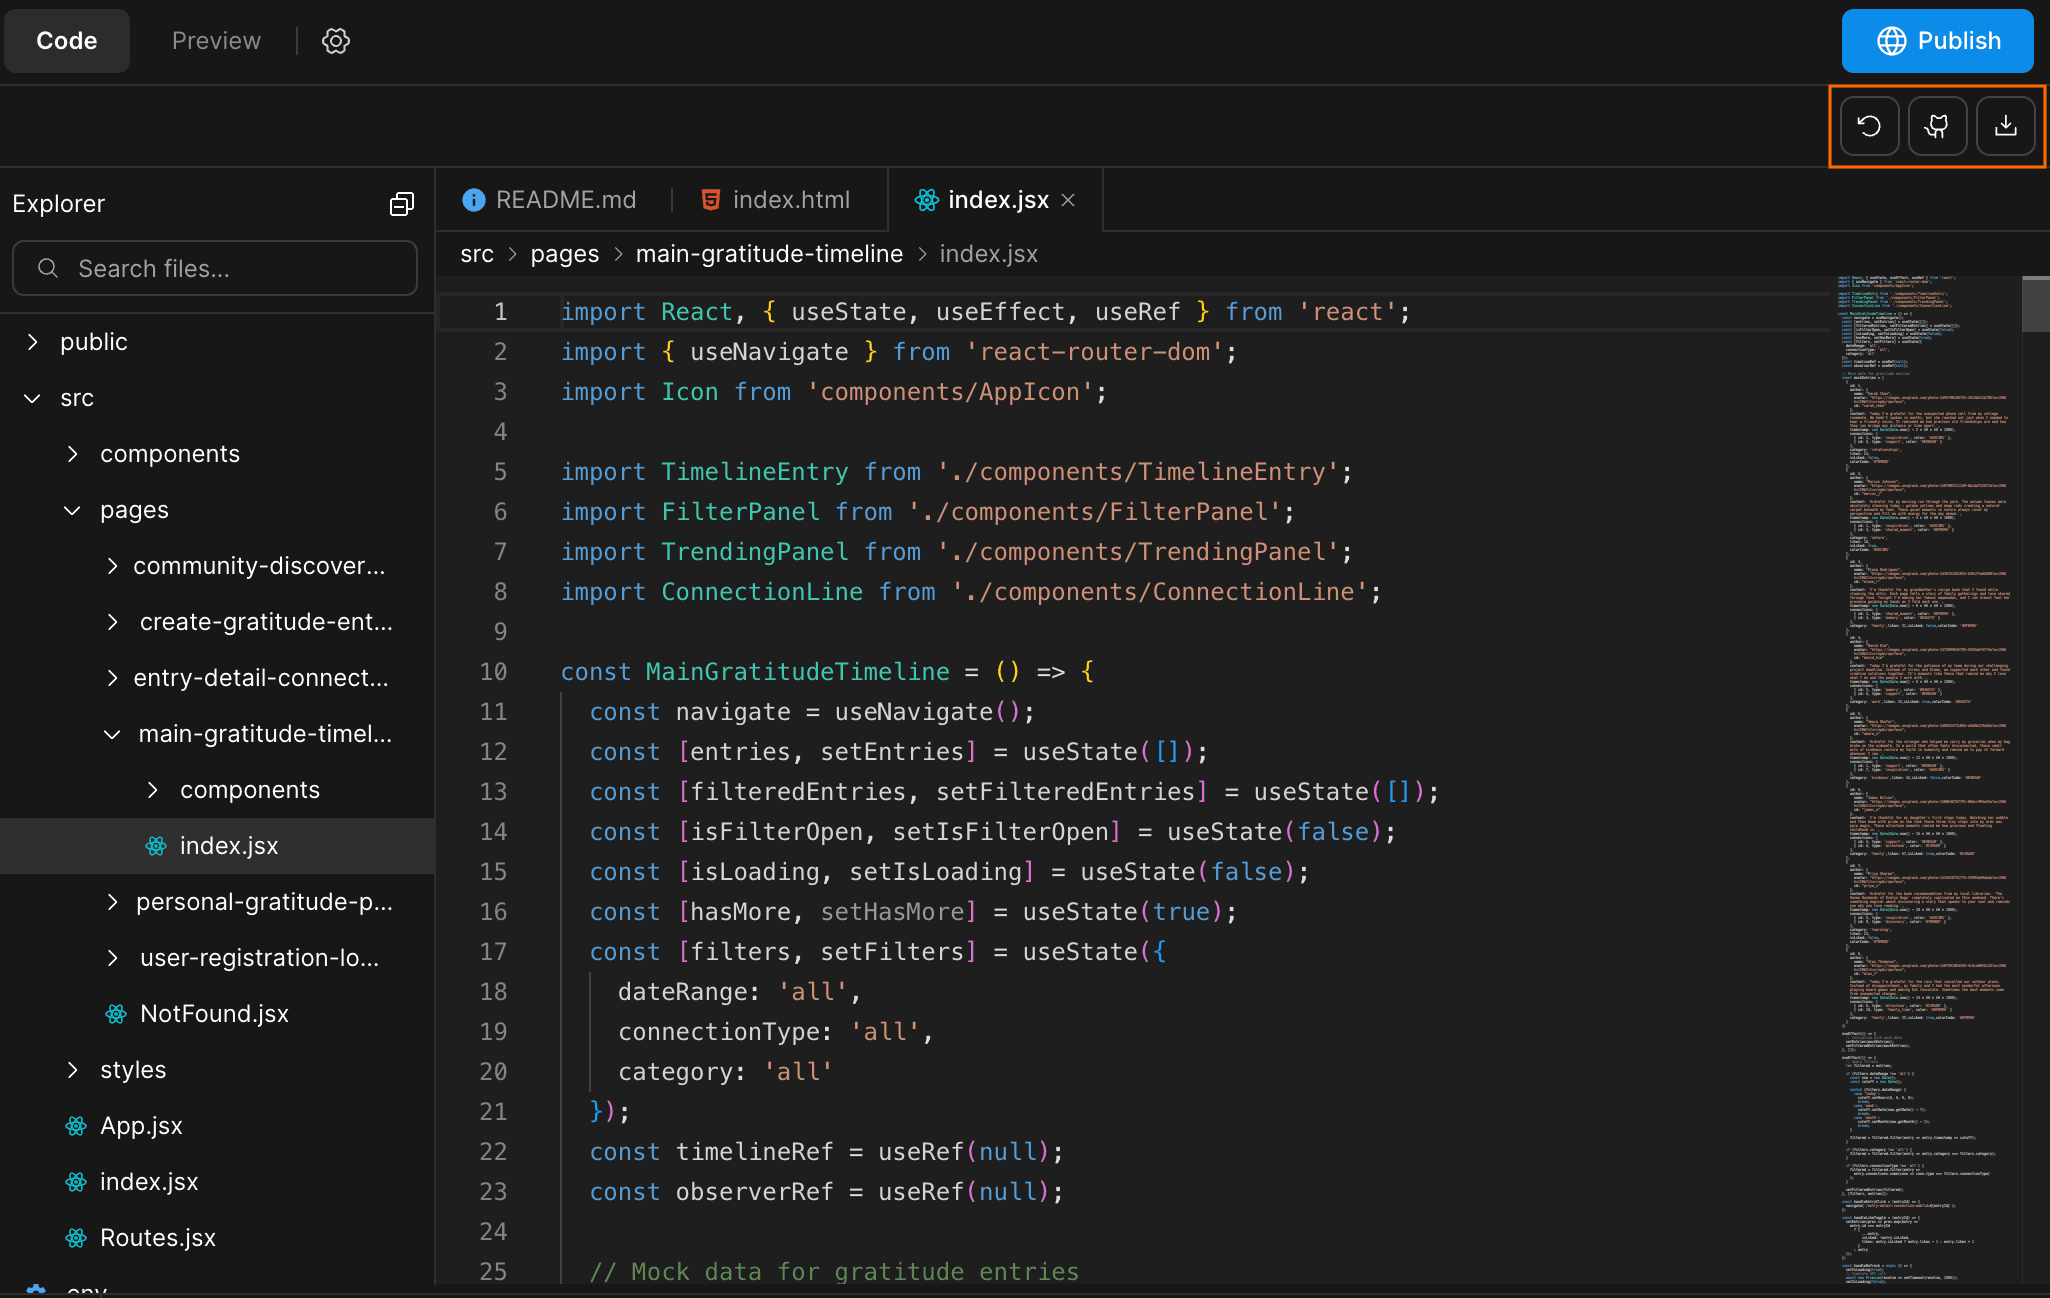Click the collapse folders icon in Explorer
This screenshot has width=2050, height=1298.
(401, 203)
